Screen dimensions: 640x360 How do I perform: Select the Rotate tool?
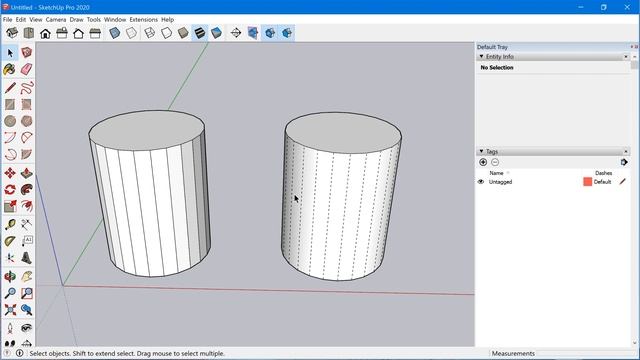10,189
